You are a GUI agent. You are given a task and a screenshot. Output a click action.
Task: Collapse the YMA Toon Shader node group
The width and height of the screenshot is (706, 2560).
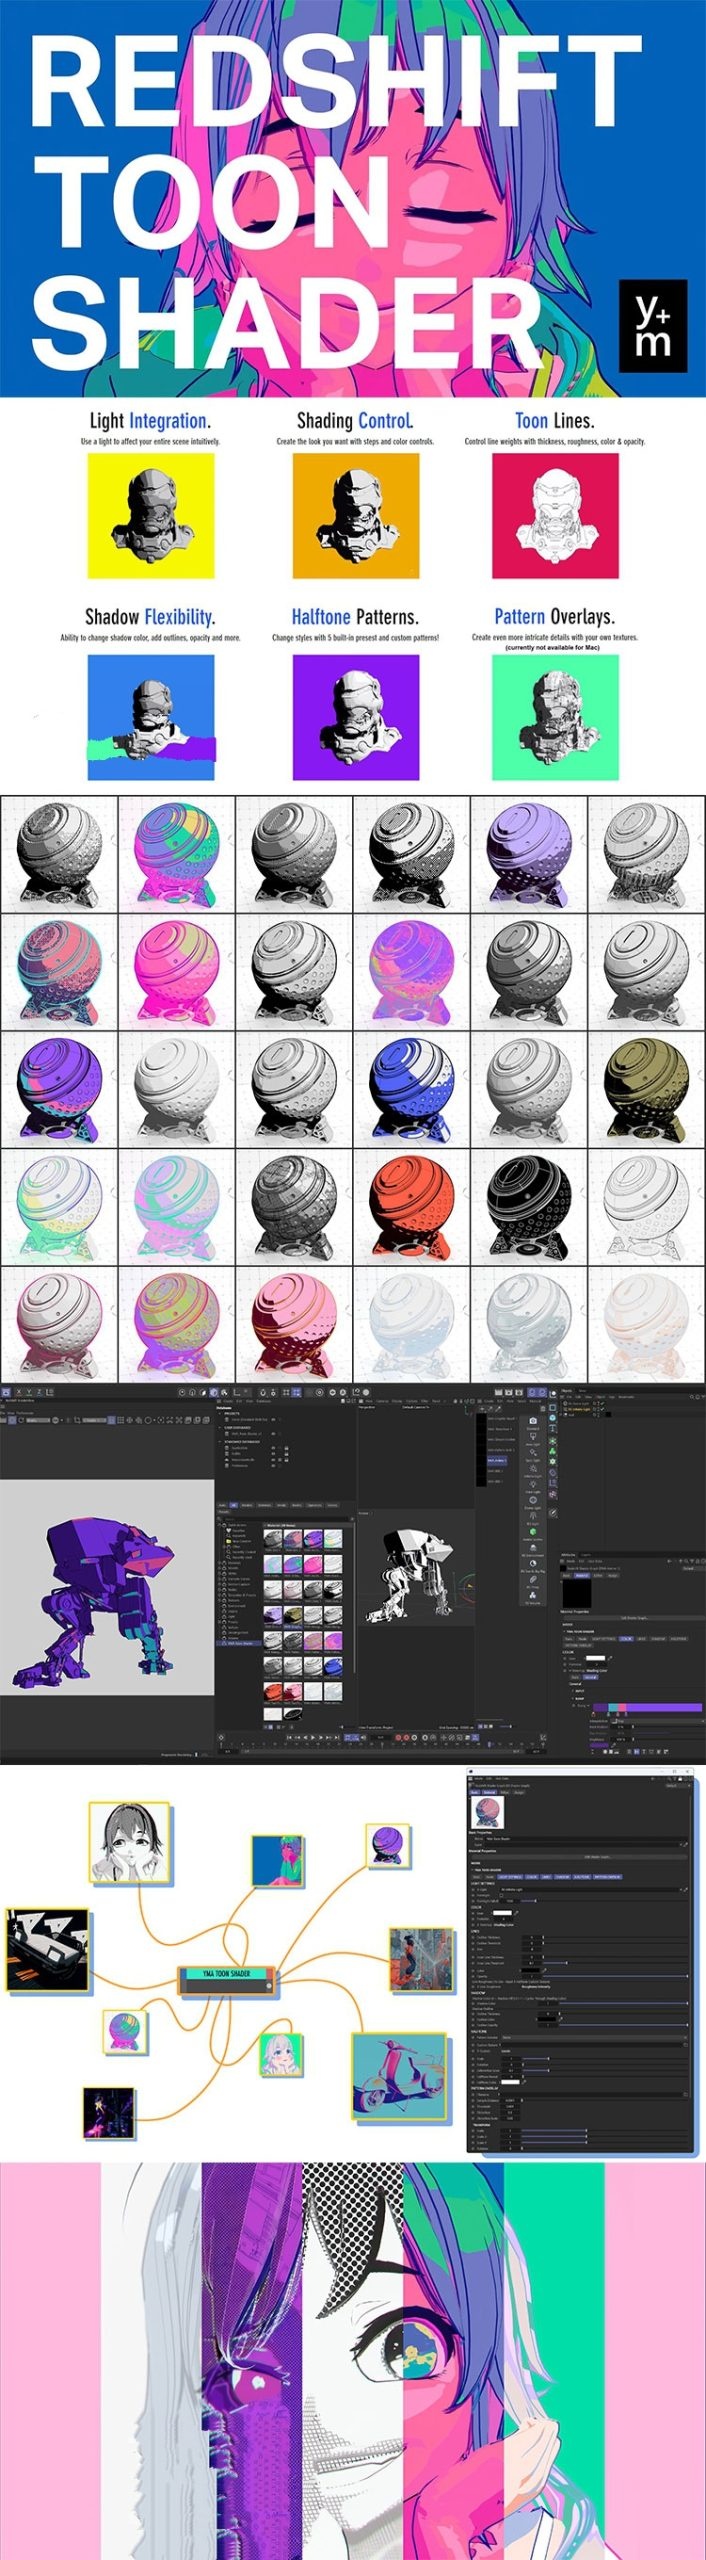[472, 1870]
